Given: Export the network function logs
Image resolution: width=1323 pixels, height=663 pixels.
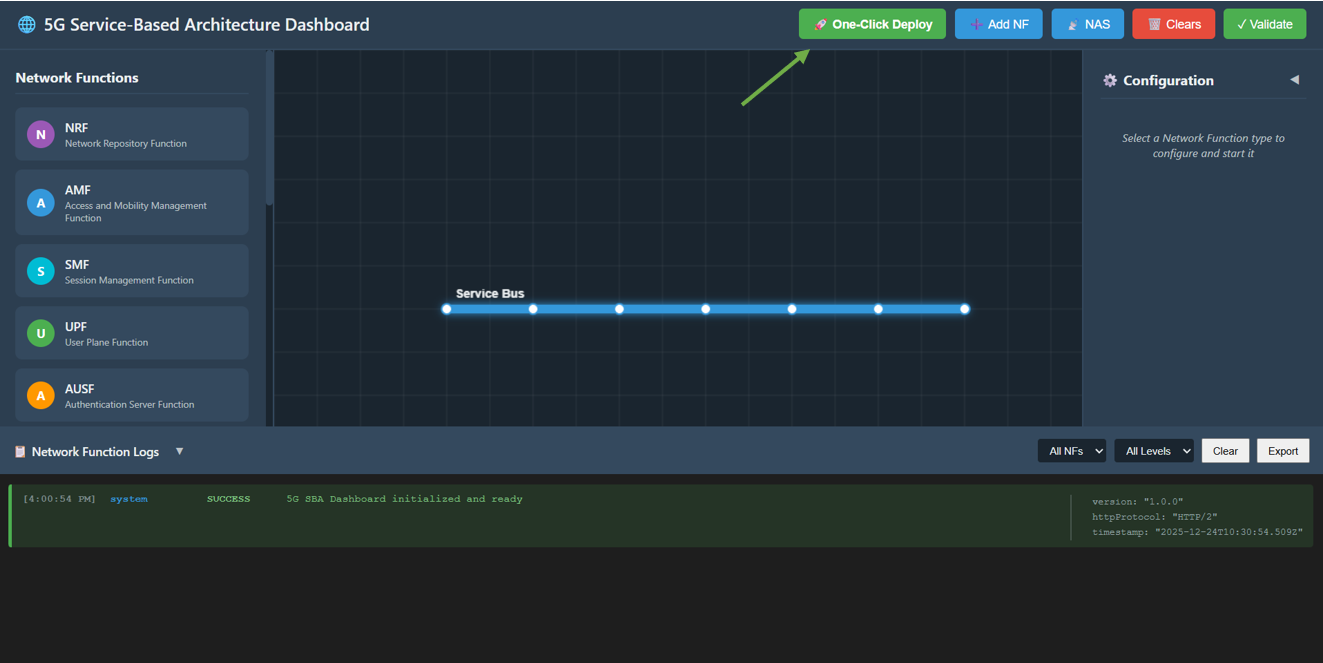Looking at the screenshot, I should pyautogui.click(x=1282, y=451).
